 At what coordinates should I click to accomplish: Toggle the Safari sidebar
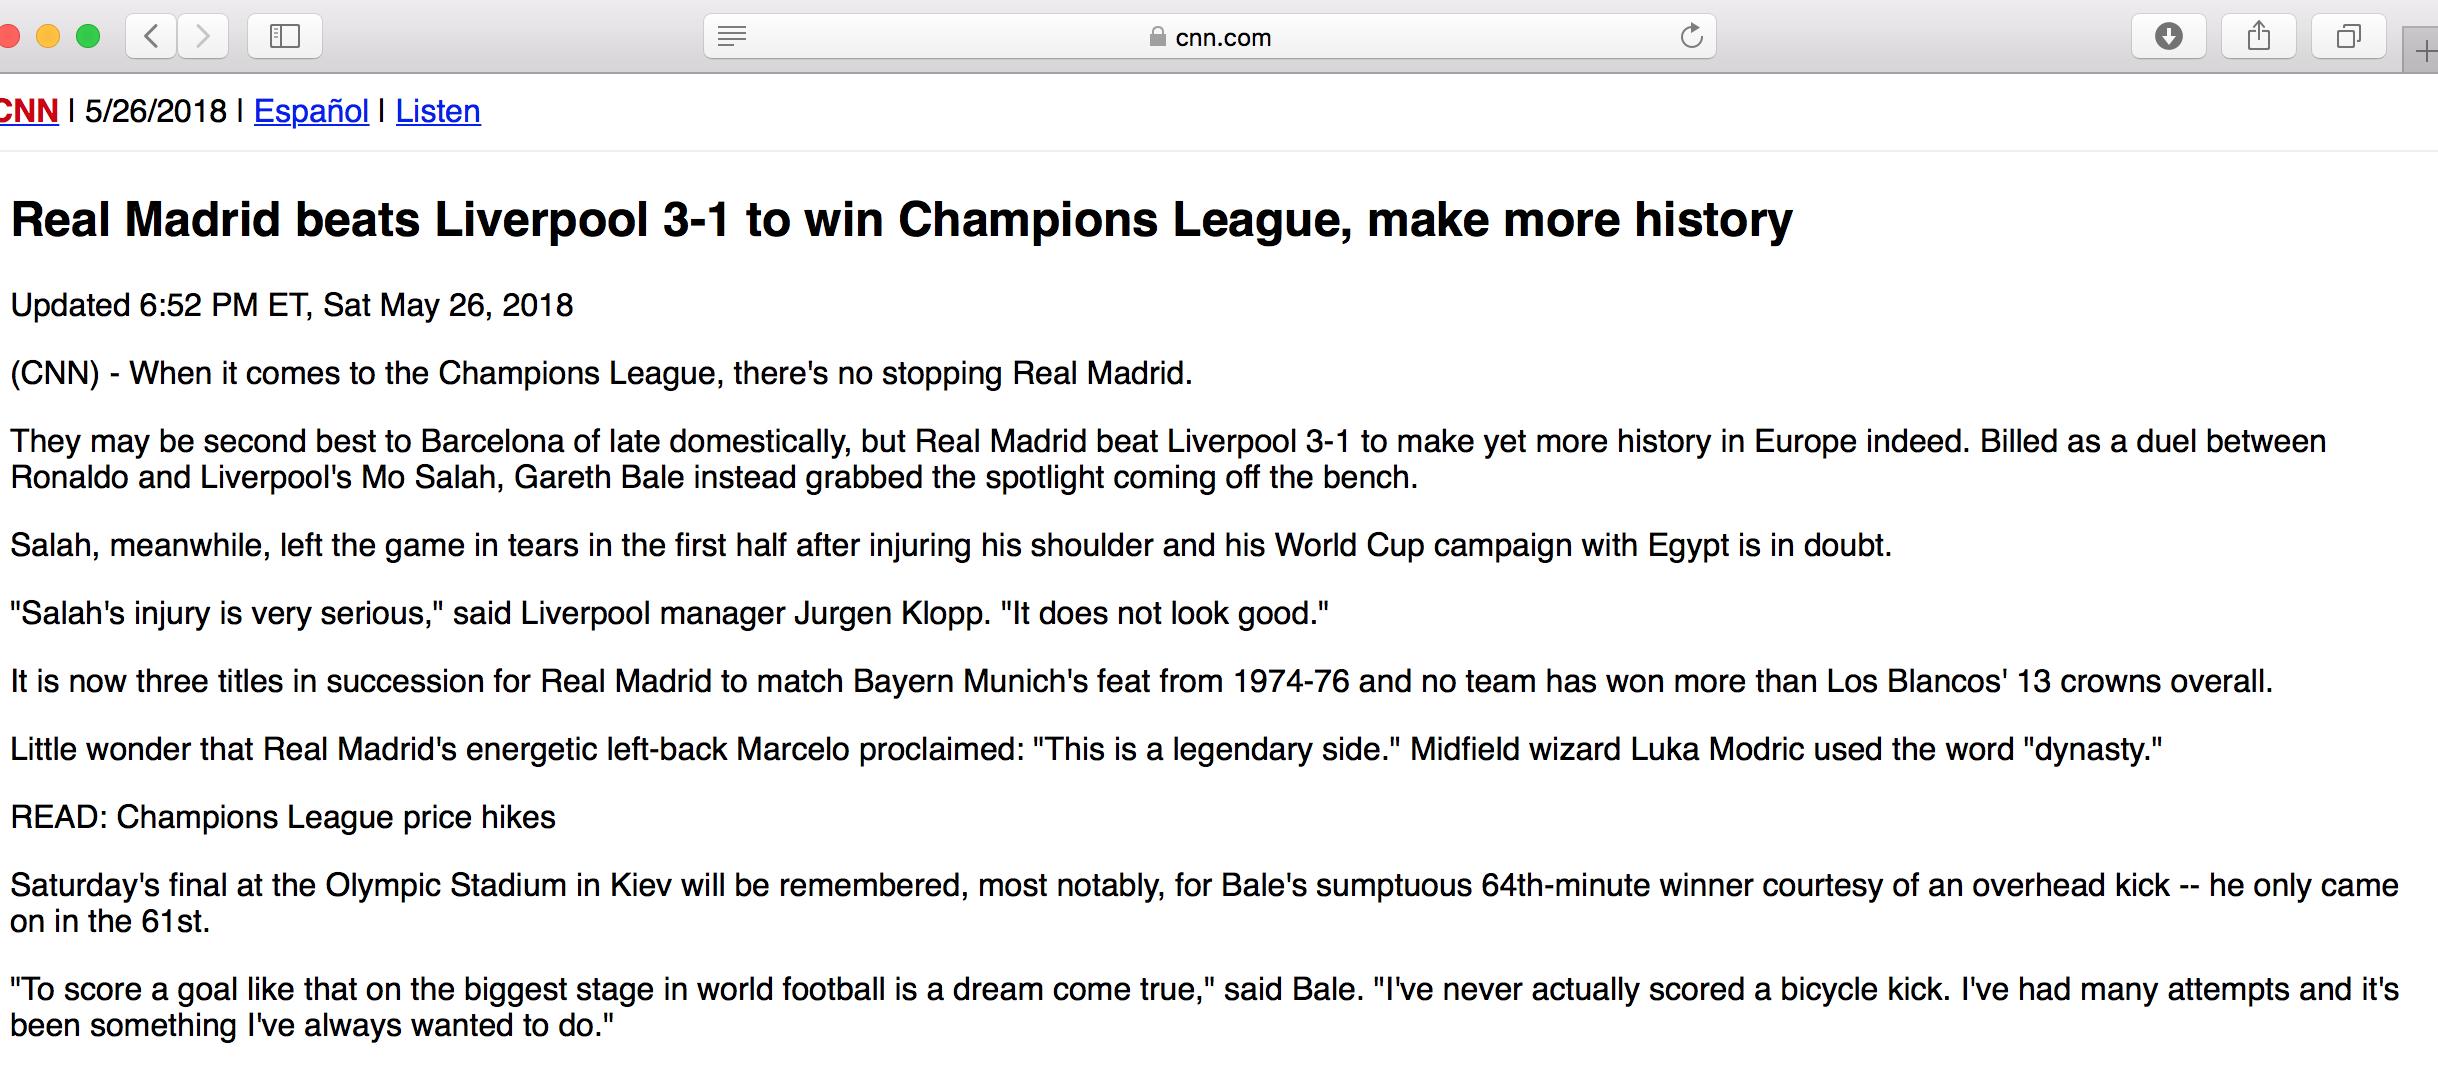[x=285, y=37]
